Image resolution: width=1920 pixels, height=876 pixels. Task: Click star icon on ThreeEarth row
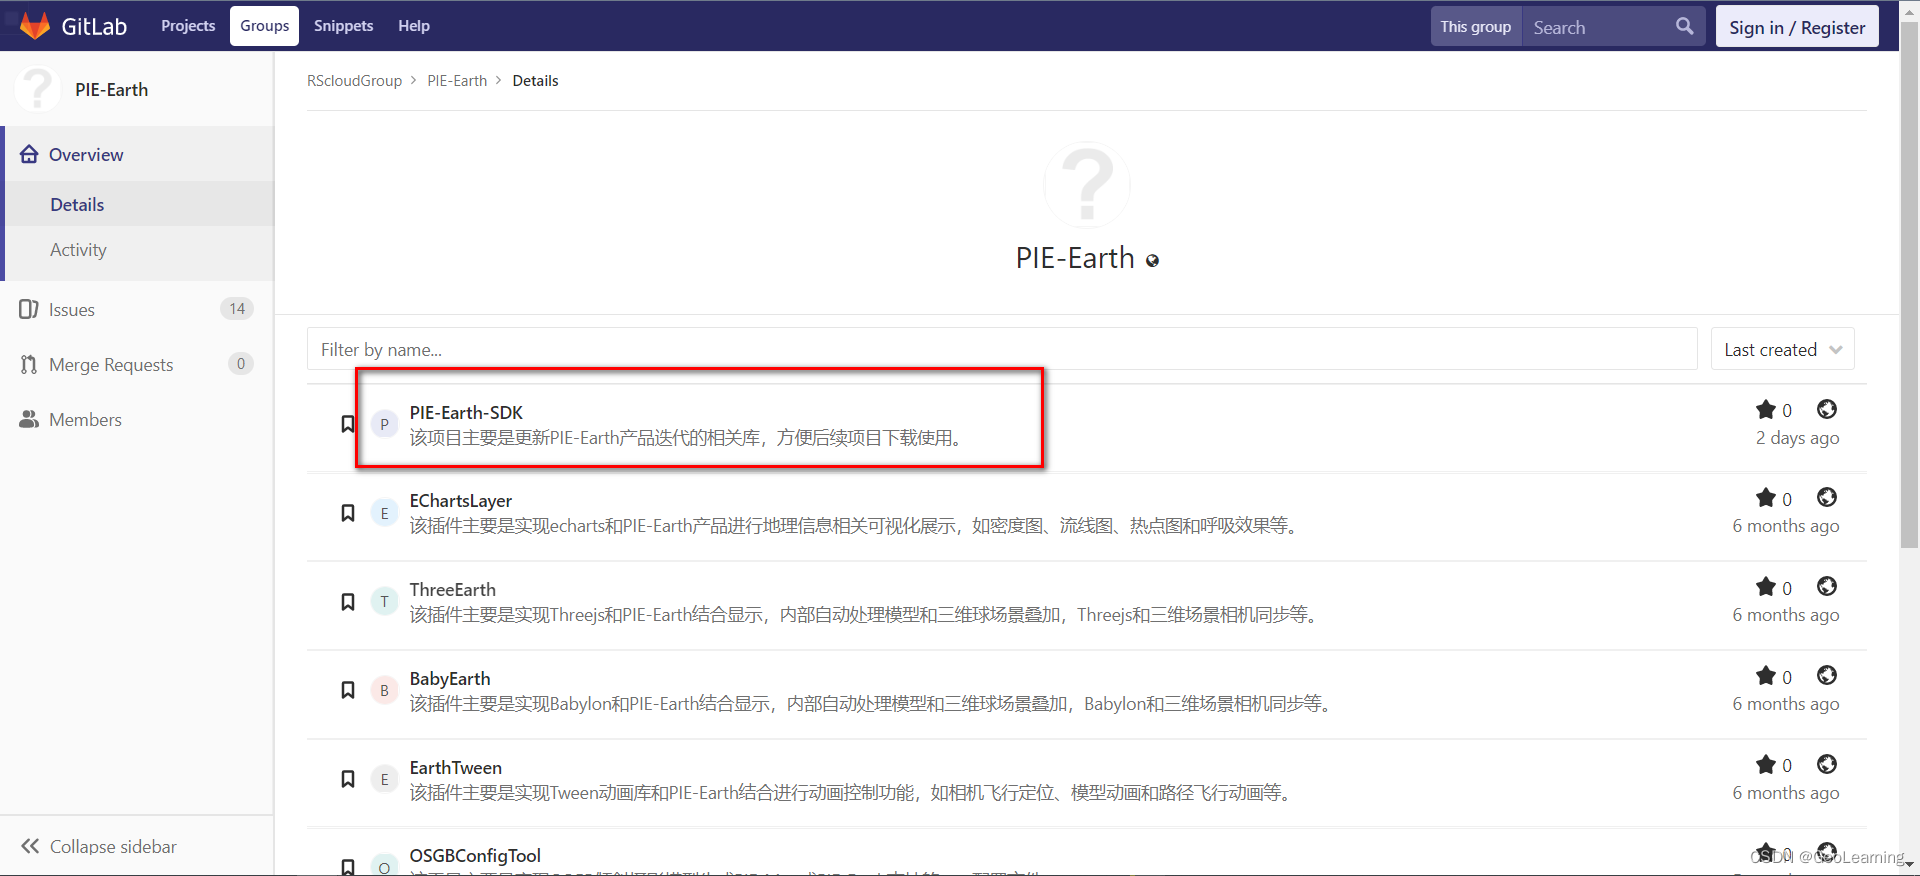1766,586
